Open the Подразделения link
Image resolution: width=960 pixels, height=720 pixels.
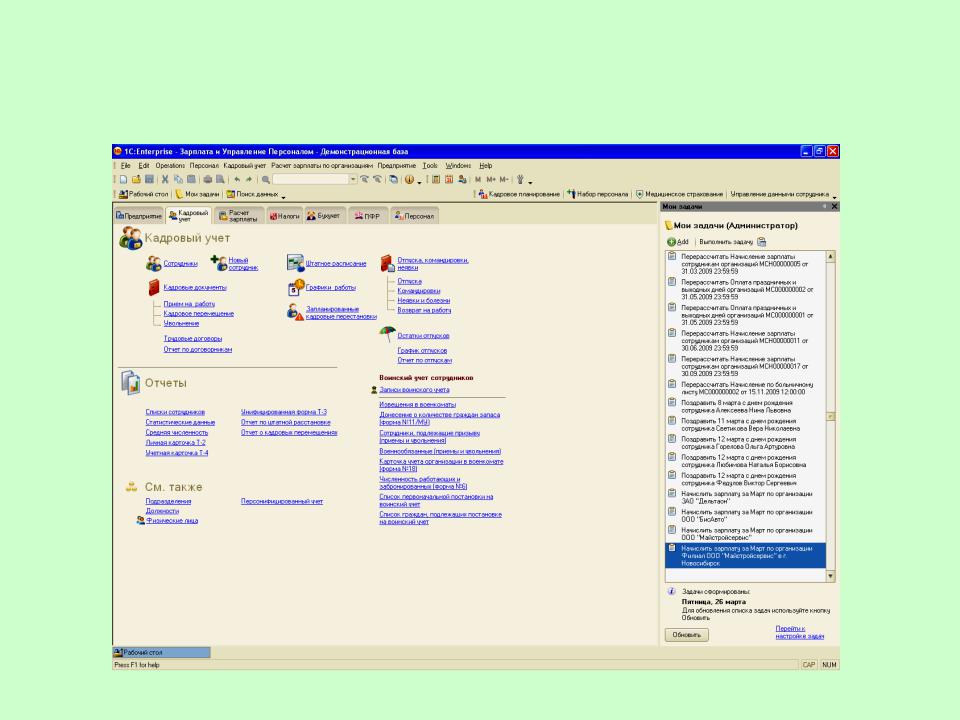tap(168, 501)
